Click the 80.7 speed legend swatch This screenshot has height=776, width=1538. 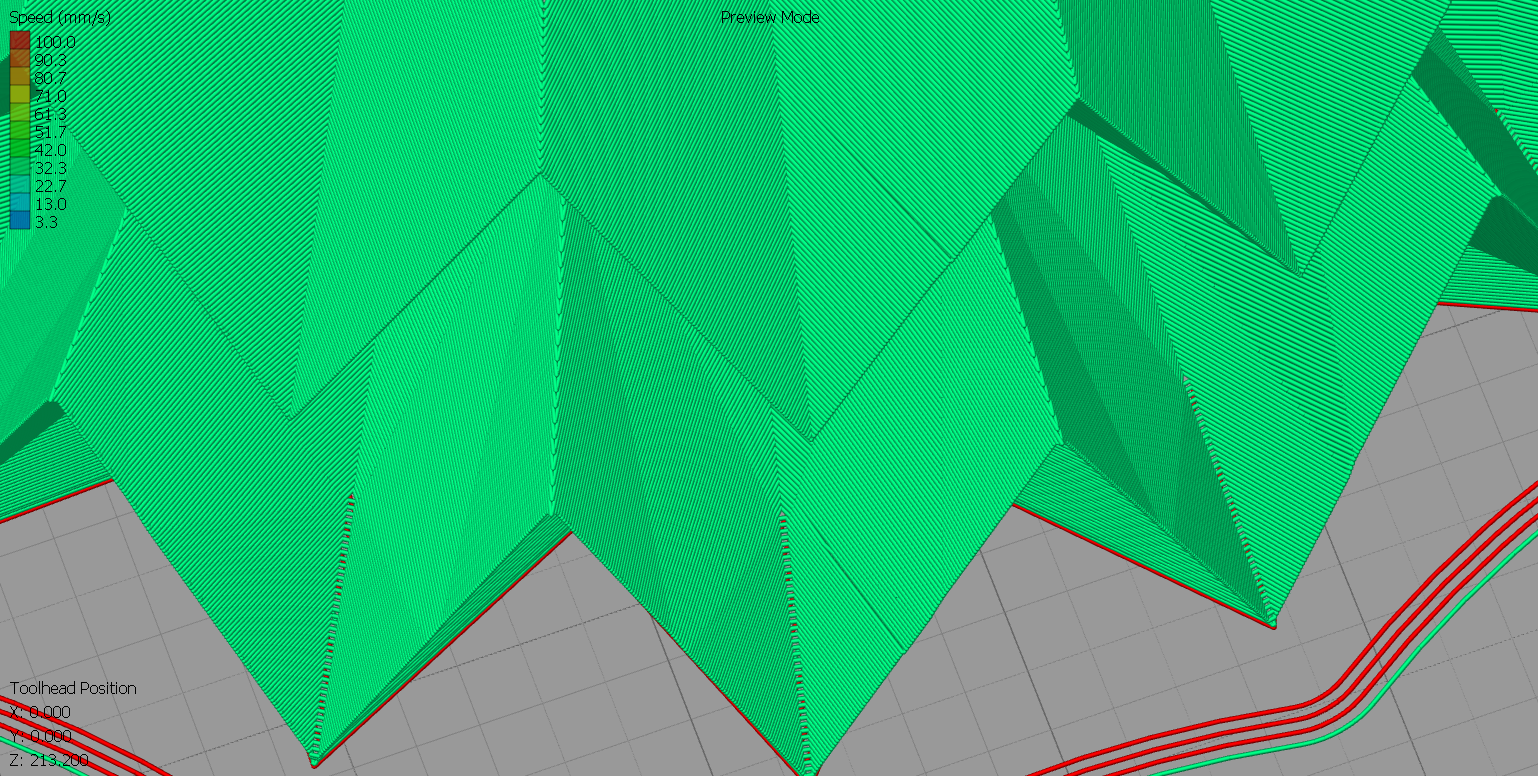coord(20,77)
